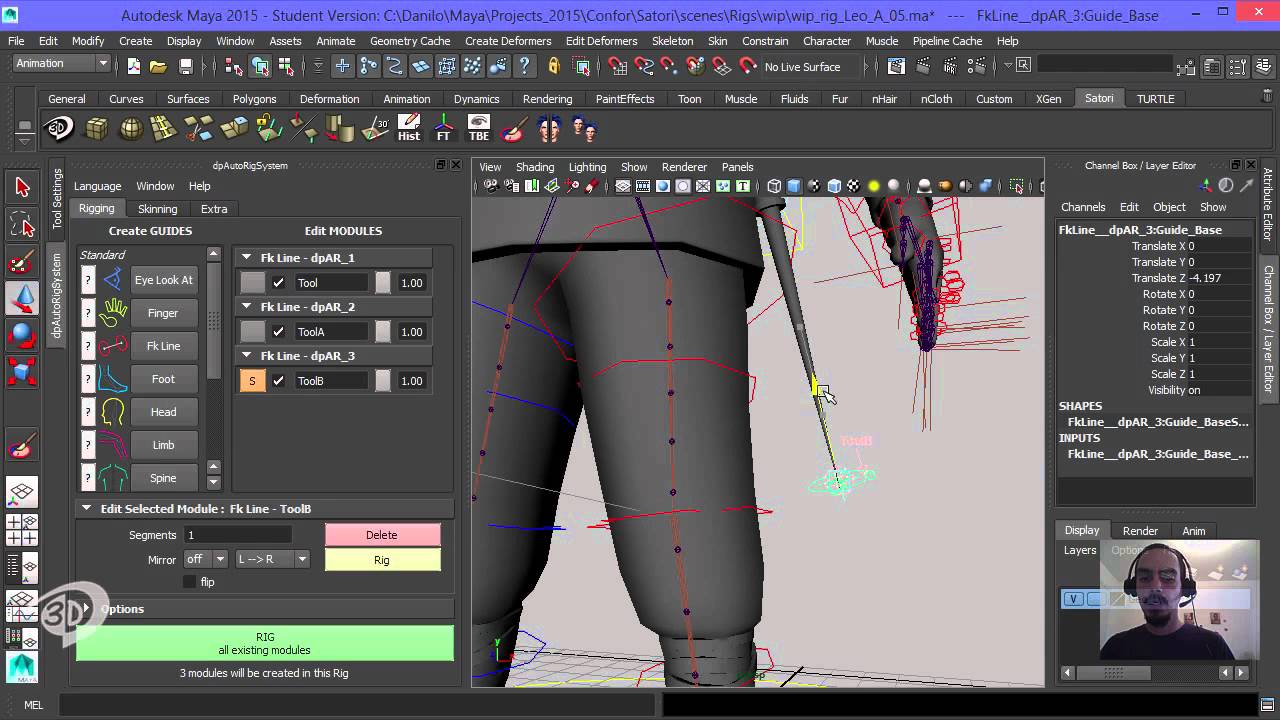Uncheck the ToolA module checkbox
1280x720 pixels.
coord(278,332)
